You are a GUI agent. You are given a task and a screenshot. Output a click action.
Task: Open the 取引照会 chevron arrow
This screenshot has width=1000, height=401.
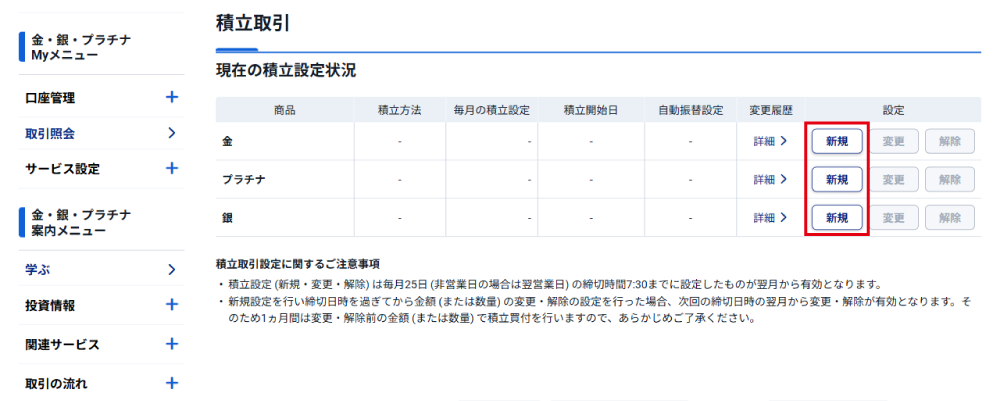(171, 132)
